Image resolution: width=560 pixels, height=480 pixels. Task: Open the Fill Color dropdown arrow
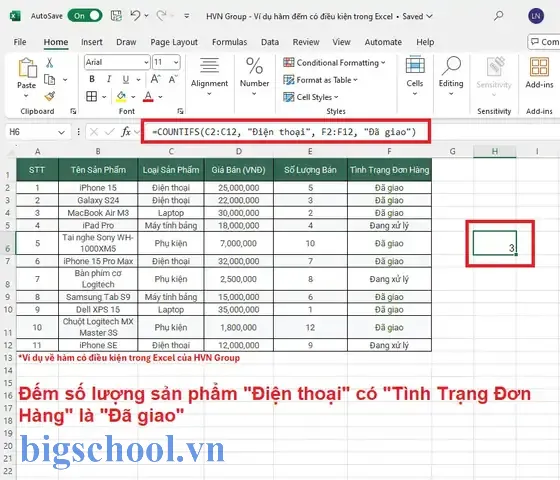(x=133, y=97)
